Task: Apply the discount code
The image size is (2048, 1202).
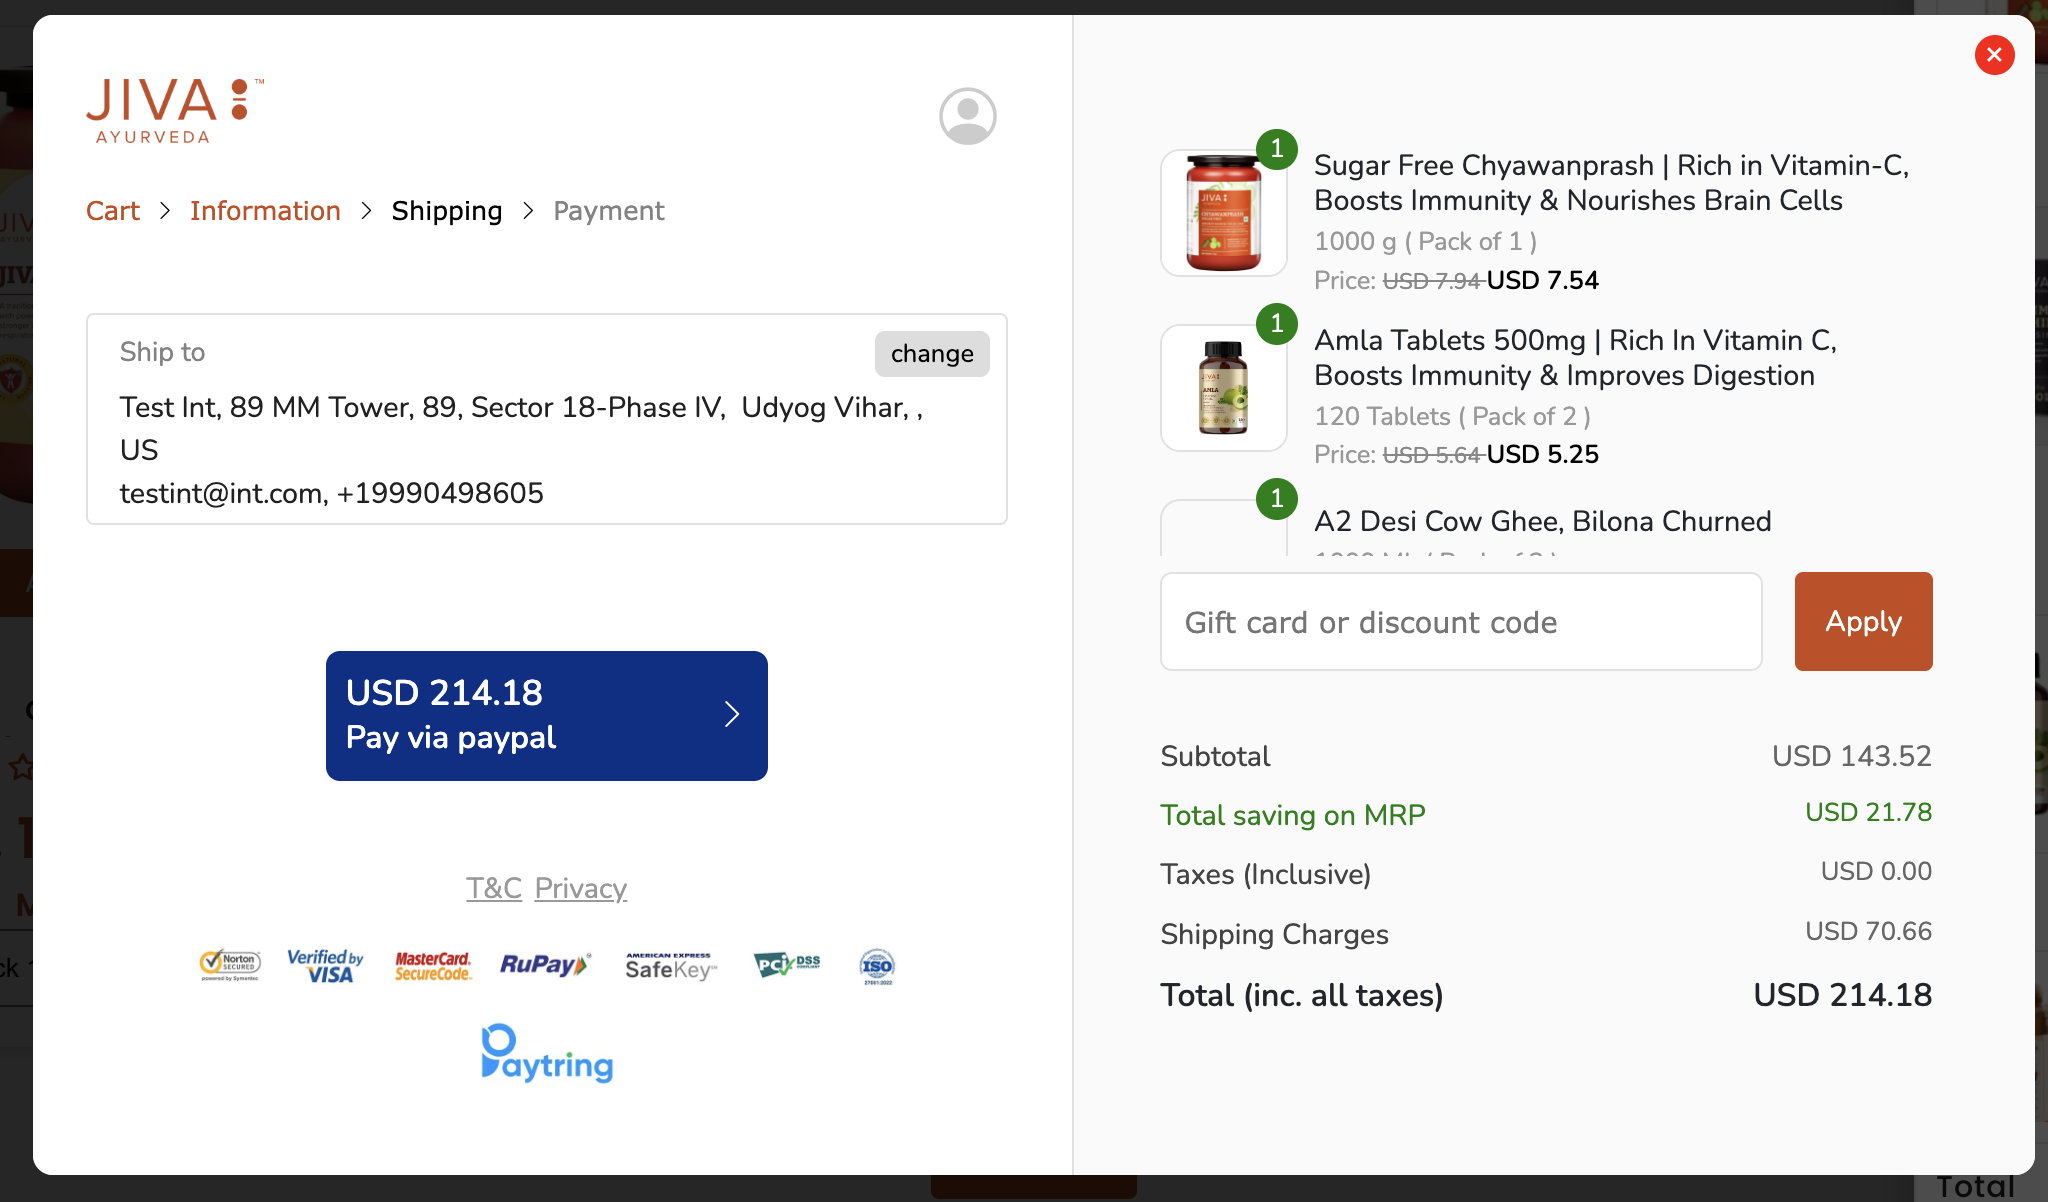Action: click(x=1863, y=622)
